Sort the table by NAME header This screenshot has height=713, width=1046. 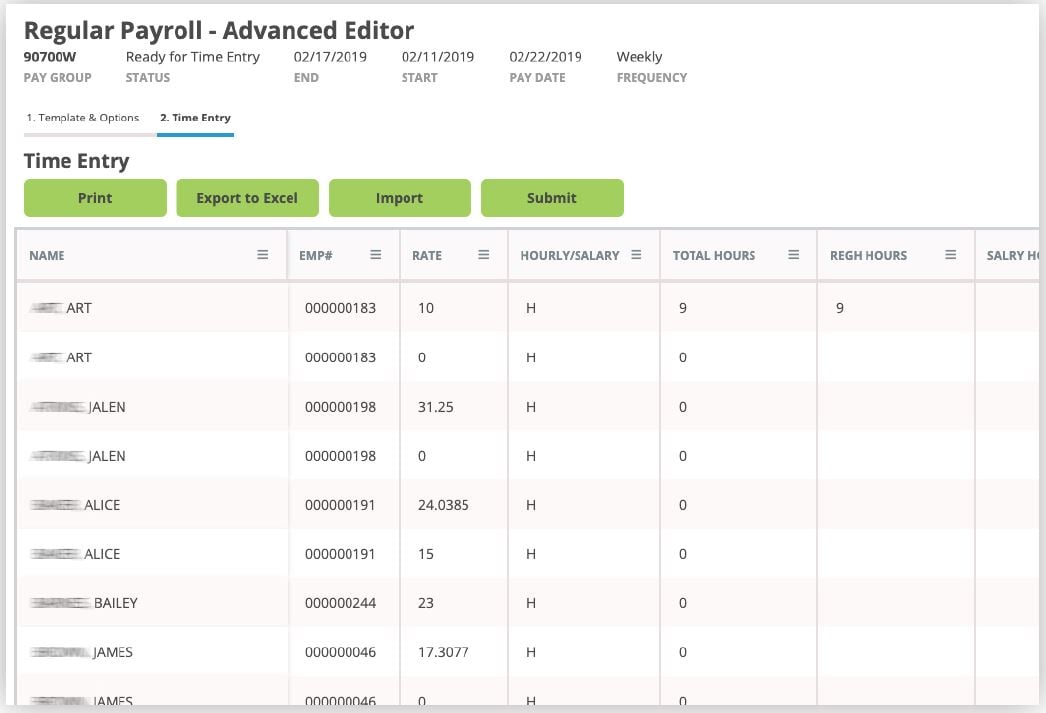tap(45, 255)
